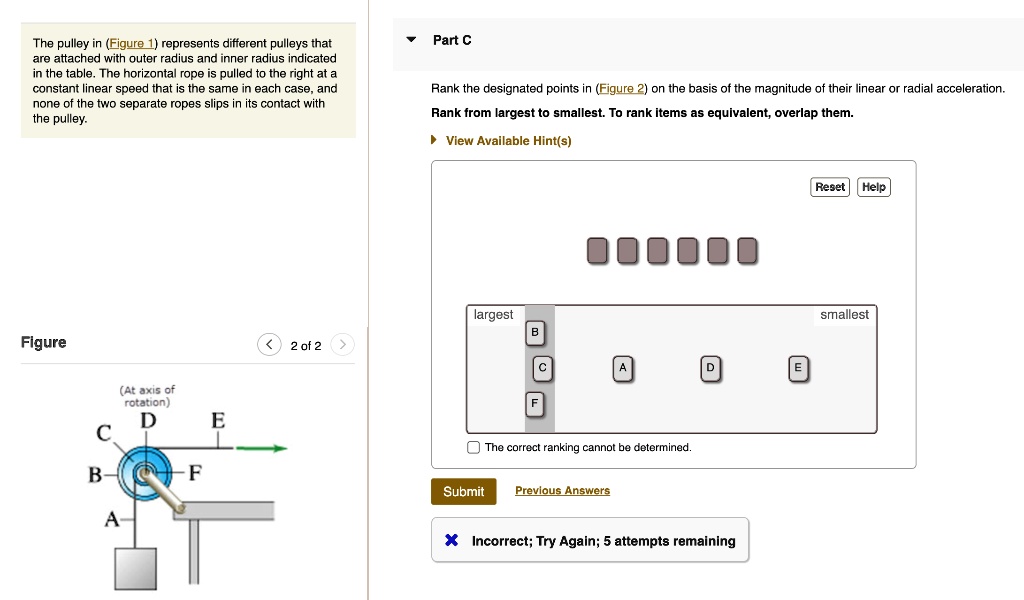
Task: Open the Previous Answers link
Action: (562, 491)
